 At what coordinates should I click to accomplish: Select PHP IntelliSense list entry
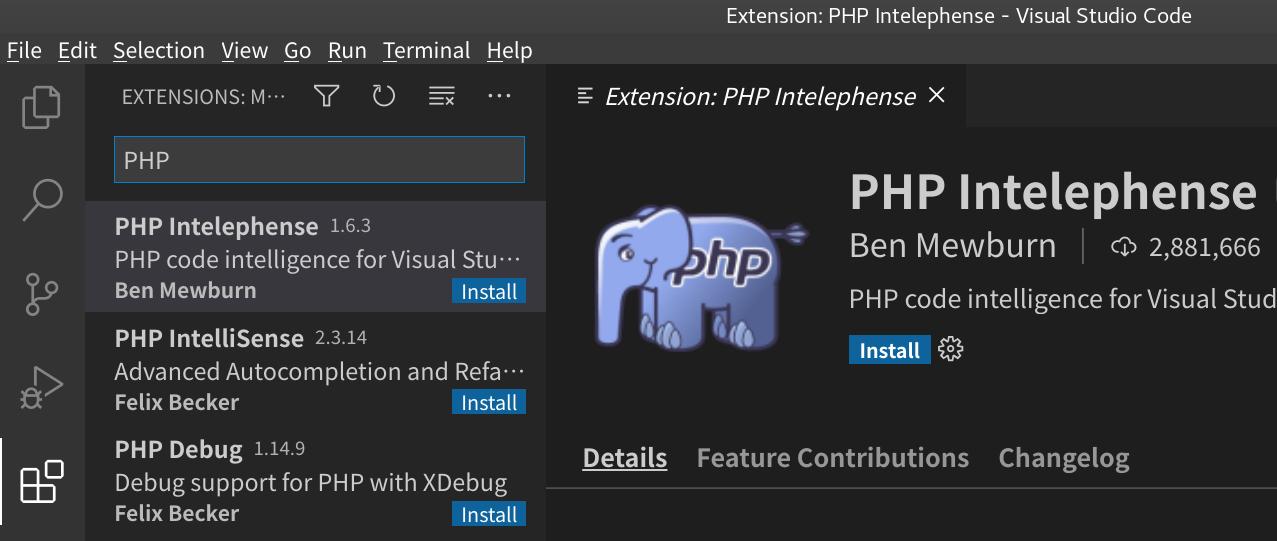[316, 369]
